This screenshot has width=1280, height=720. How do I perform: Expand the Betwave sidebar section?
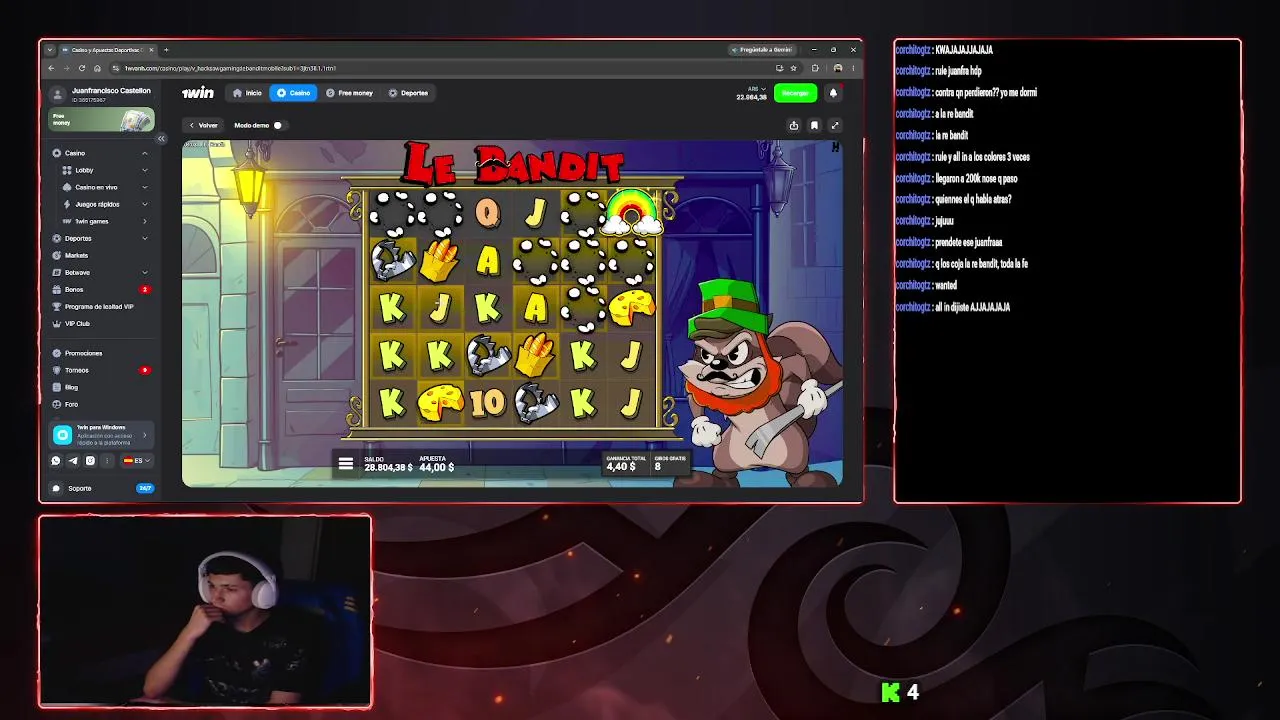click(145, 272)
